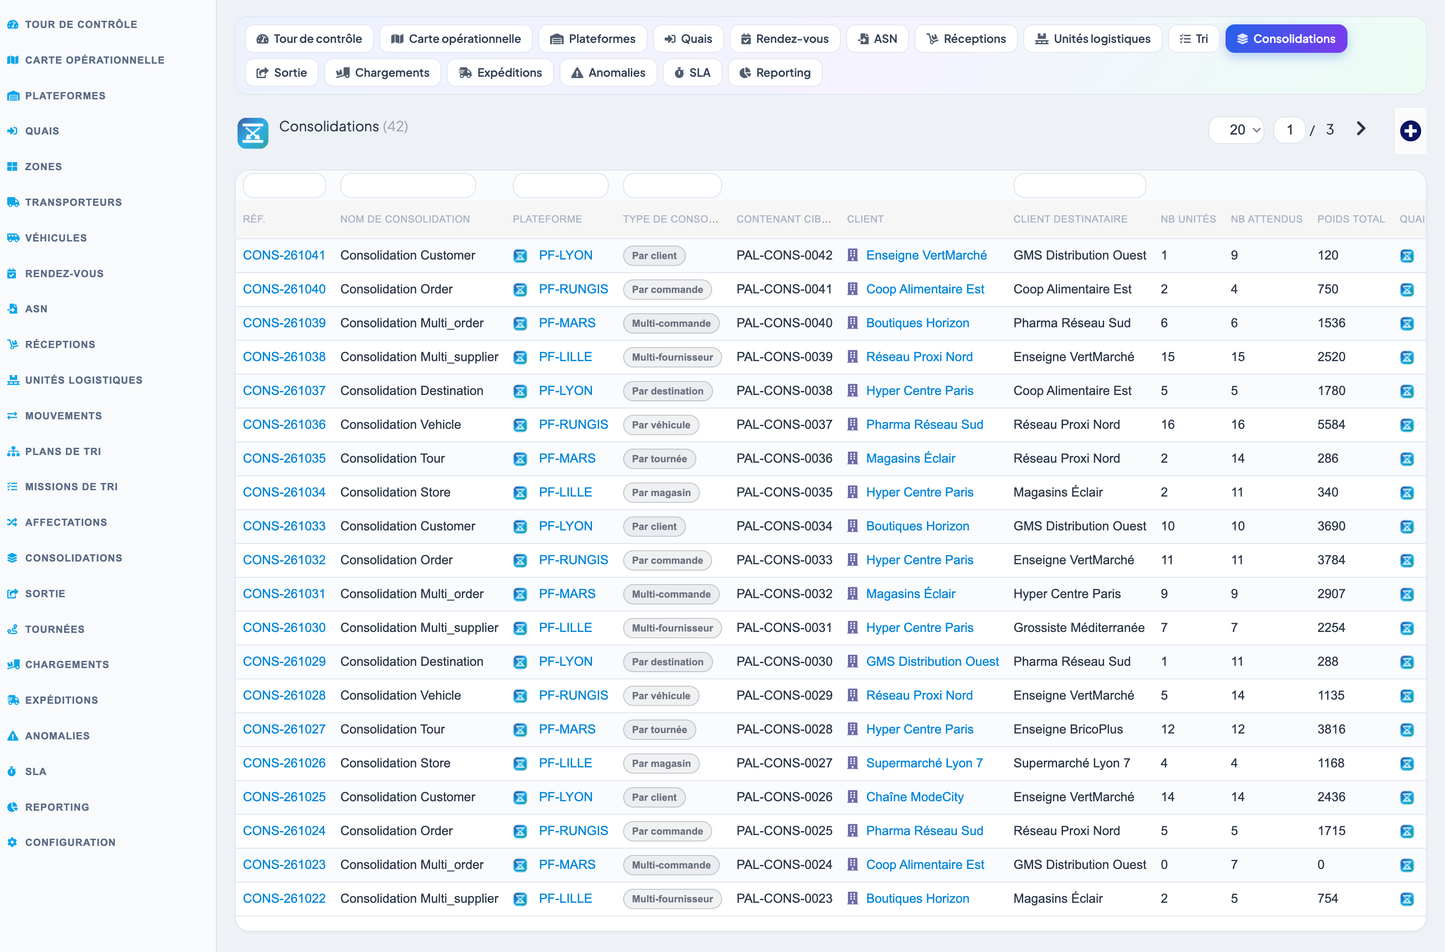Viewport: 1445px width, 952px height.
Task: Click the Type de conso filter field
Action: click(672, 185)
